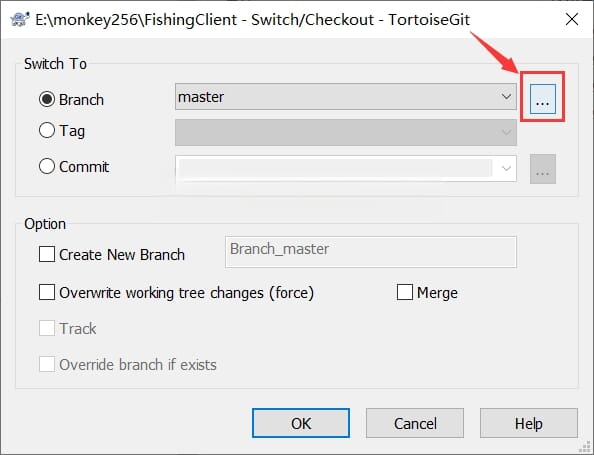
Task: Expand the Commit combo box arrow
Action: click(x=506, y=168)
